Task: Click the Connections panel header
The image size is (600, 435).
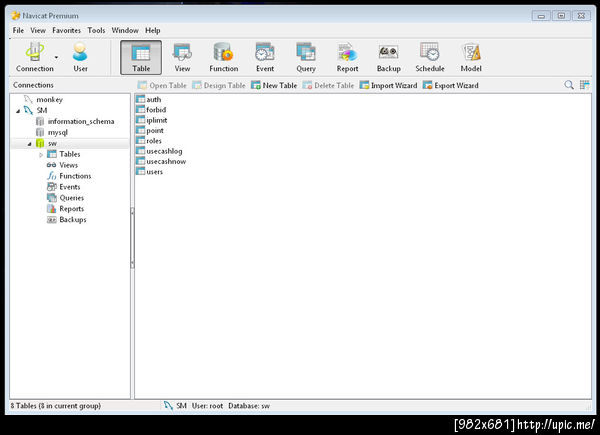Action: [x=33, y=85]
